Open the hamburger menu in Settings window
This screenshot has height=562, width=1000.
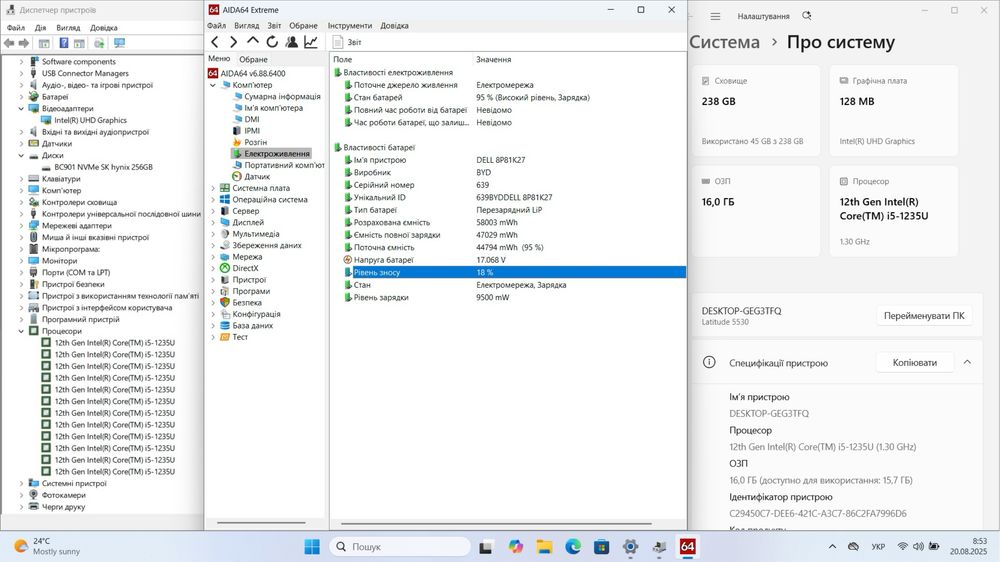715,16
